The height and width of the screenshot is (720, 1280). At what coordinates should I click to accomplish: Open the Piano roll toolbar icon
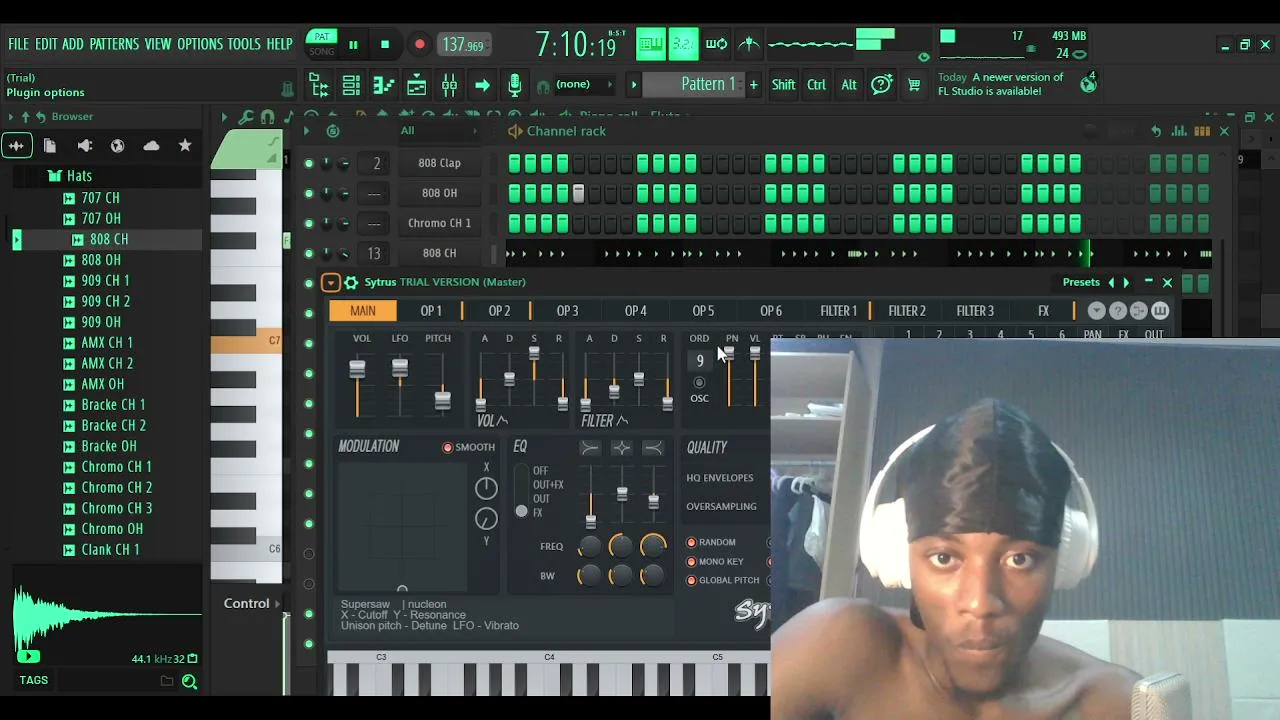coord(384,85)
